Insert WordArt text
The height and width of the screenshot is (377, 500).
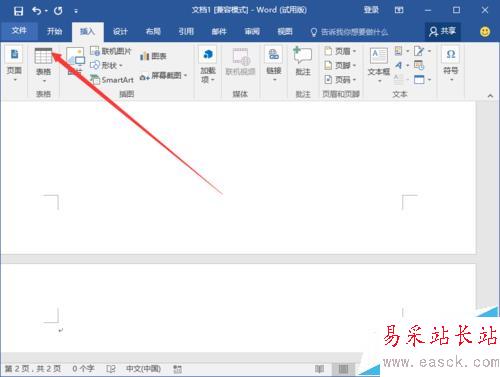[x=401, y=65]
